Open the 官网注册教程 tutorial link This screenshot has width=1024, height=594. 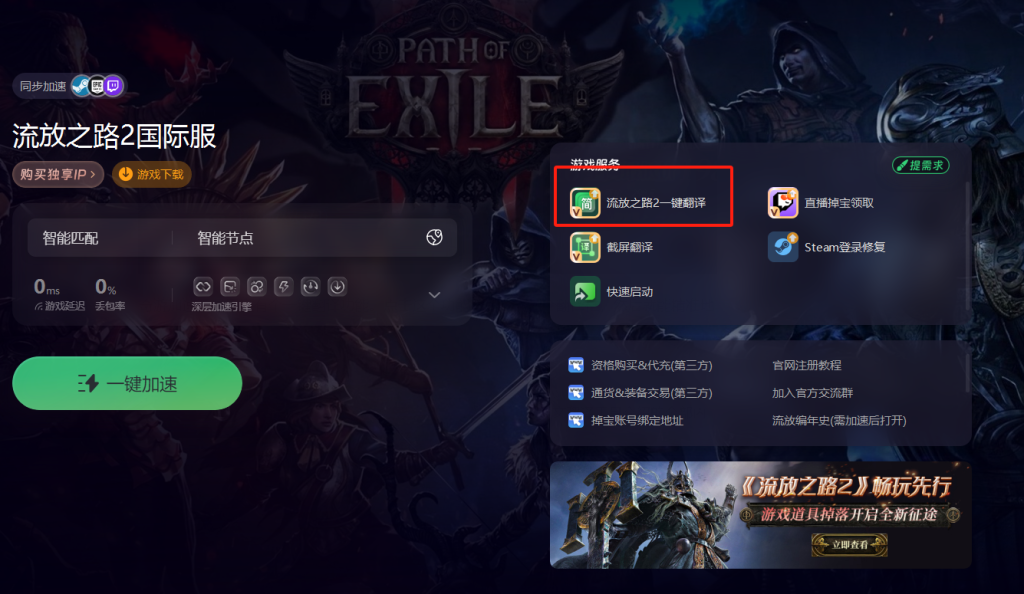[807, 366]
